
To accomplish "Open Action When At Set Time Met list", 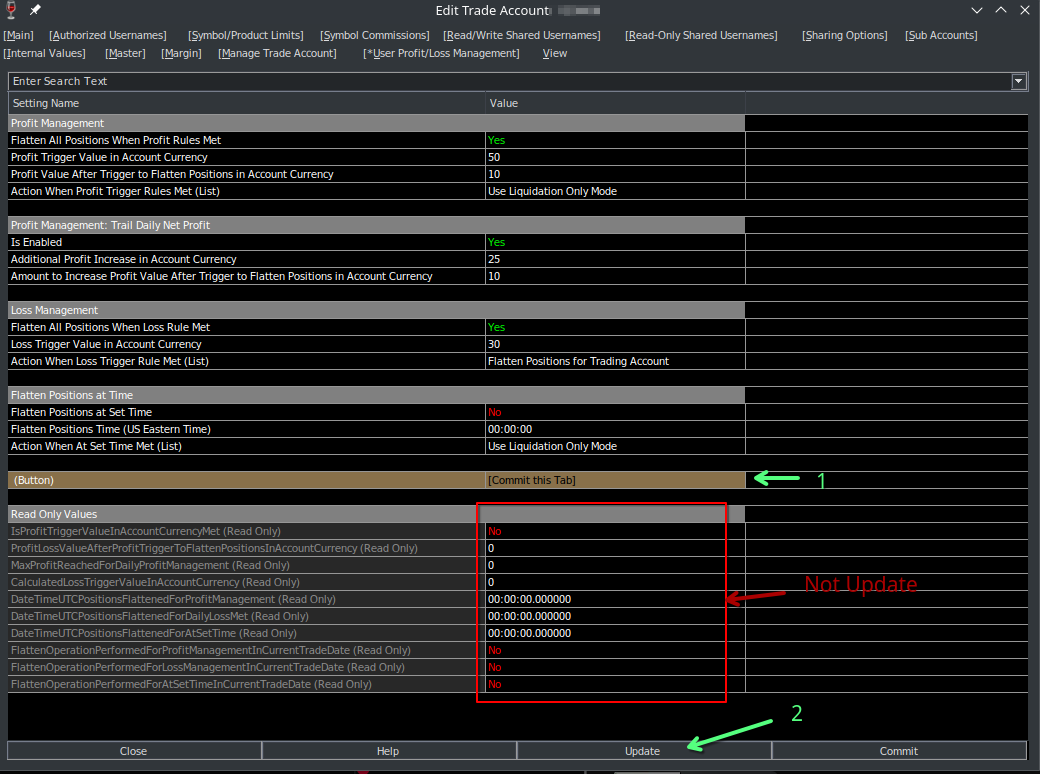I will [552, 446].
